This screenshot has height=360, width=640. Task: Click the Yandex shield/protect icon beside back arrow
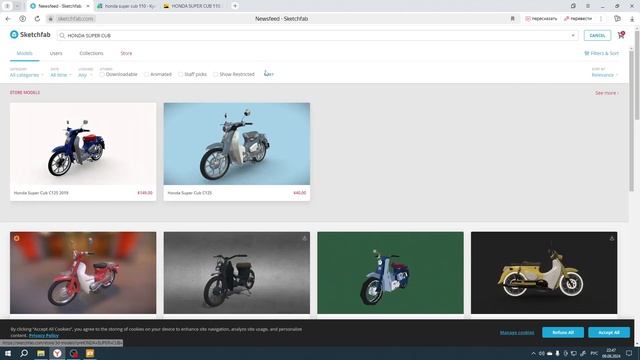point(22,19)
